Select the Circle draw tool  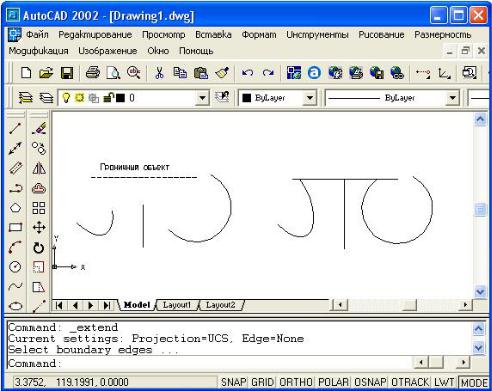[x=15, y=267]
